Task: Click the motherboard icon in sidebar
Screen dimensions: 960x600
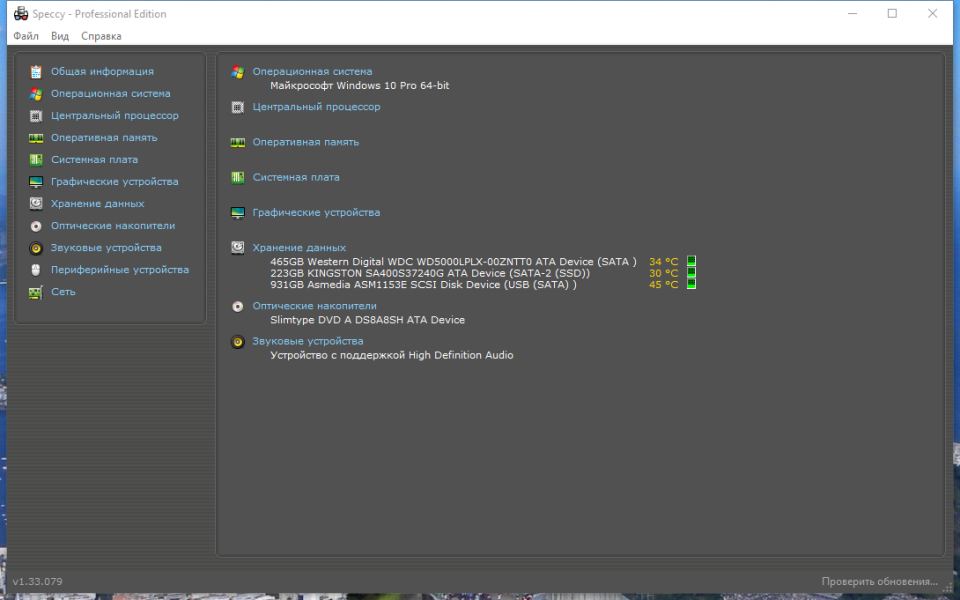Action: [x=36, y=160]
